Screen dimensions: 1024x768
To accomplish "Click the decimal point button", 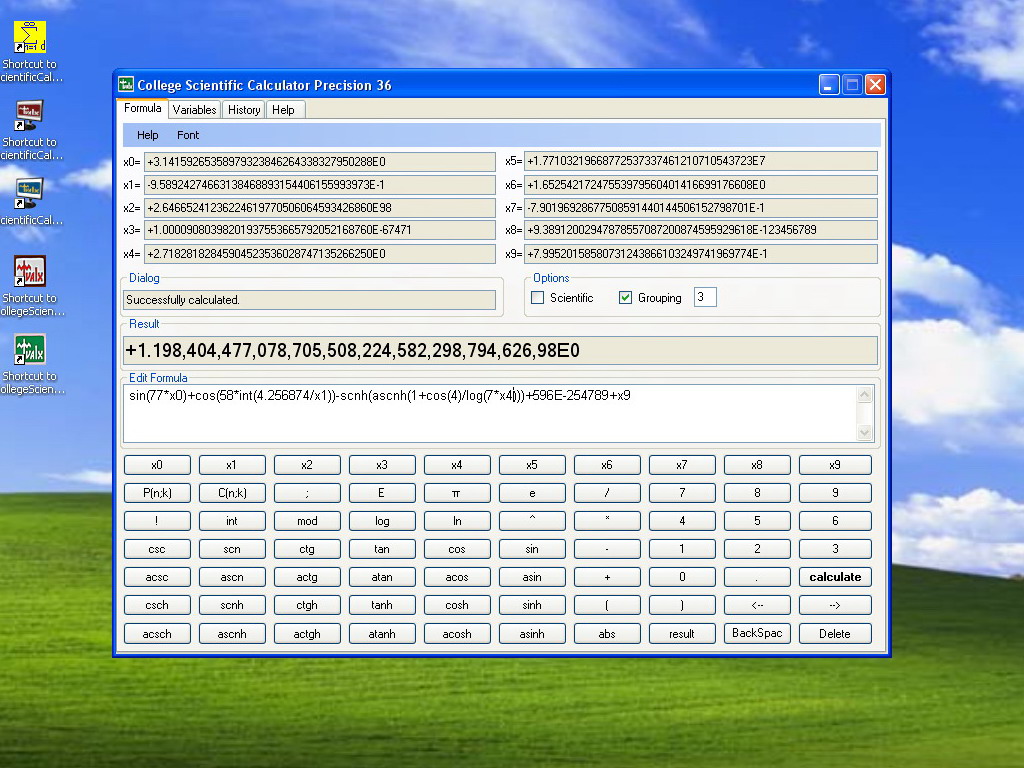I will [757, 577].
